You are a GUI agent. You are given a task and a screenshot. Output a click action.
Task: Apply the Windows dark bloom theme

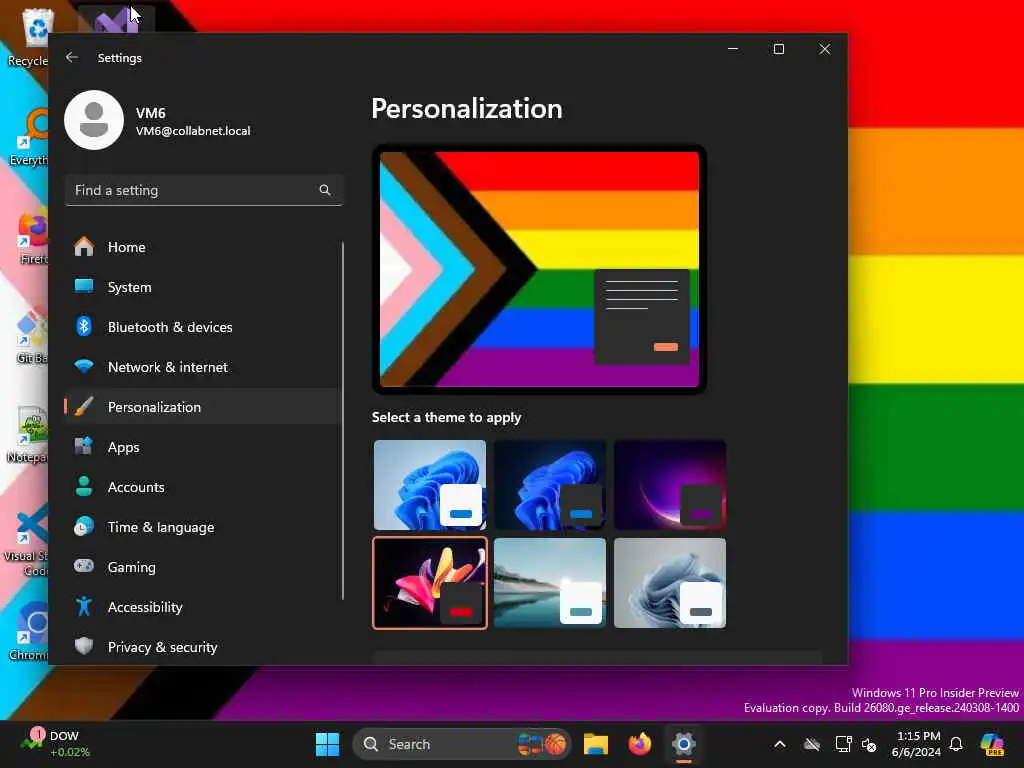coord(550,485)
